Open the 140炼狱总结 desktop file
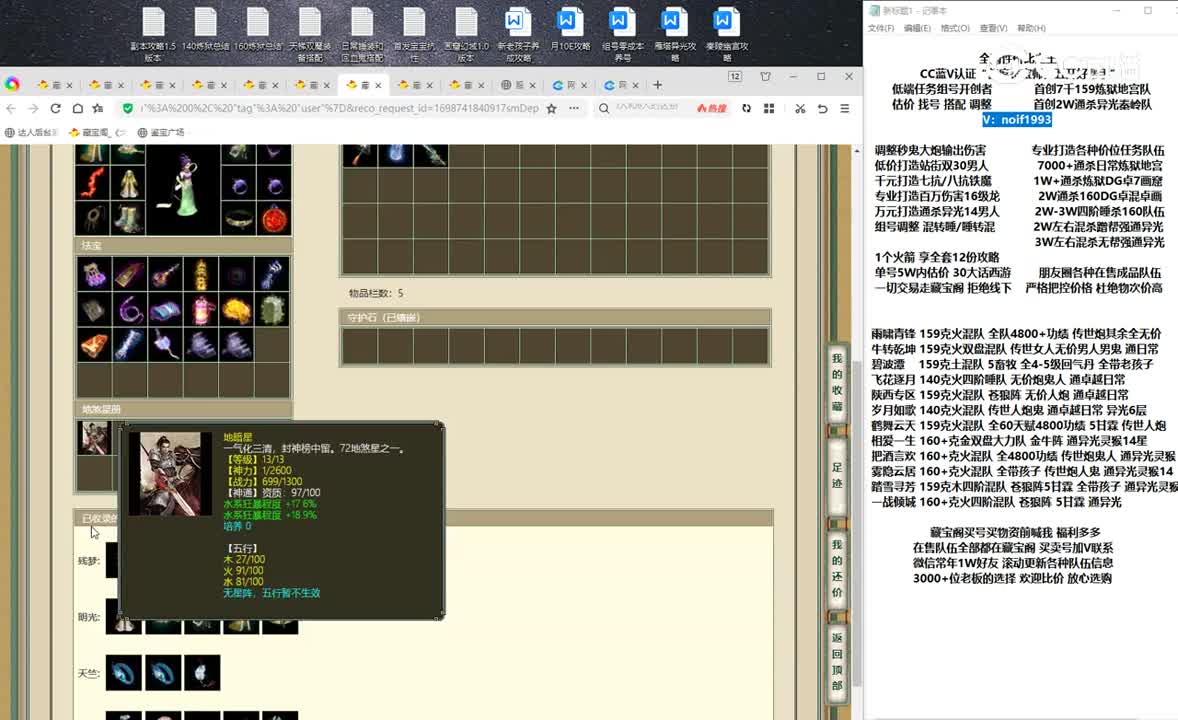This screenshot has height=720, width=1178. [x=205, y=30]
